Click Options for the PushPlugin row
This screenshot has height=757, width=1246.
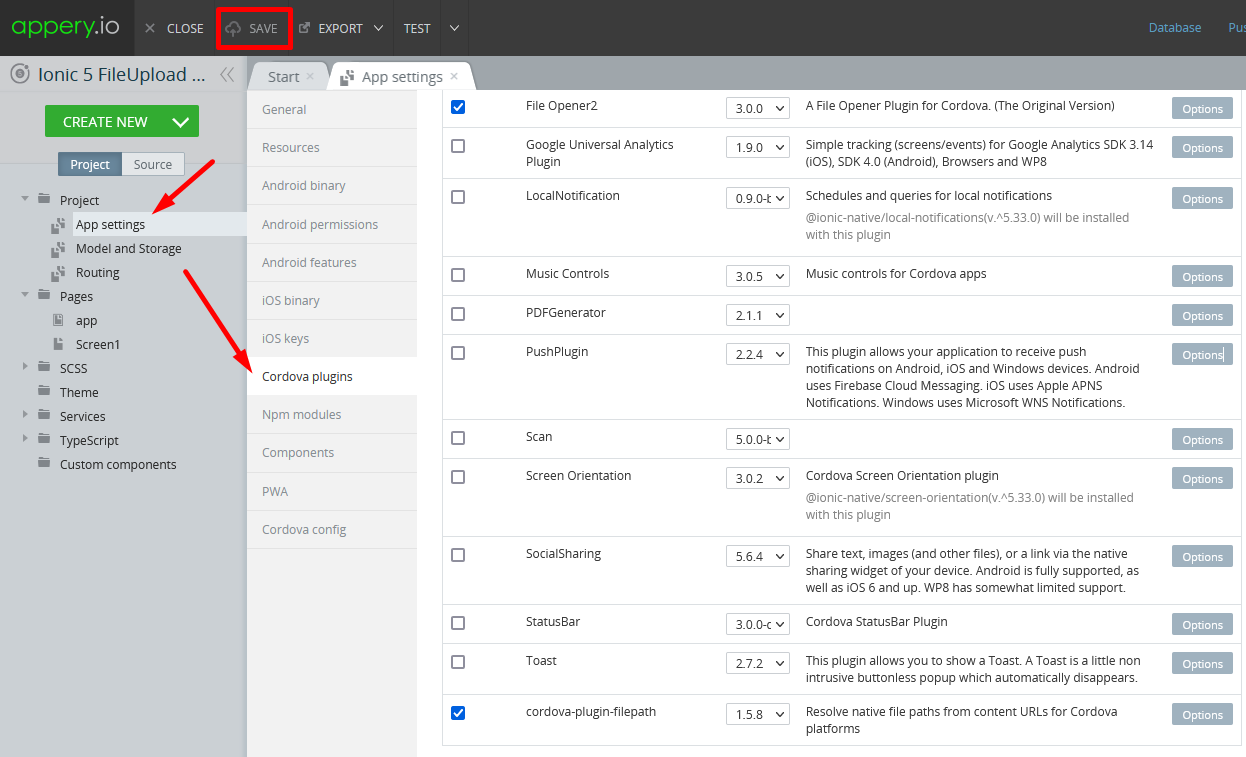[1202, 354]
